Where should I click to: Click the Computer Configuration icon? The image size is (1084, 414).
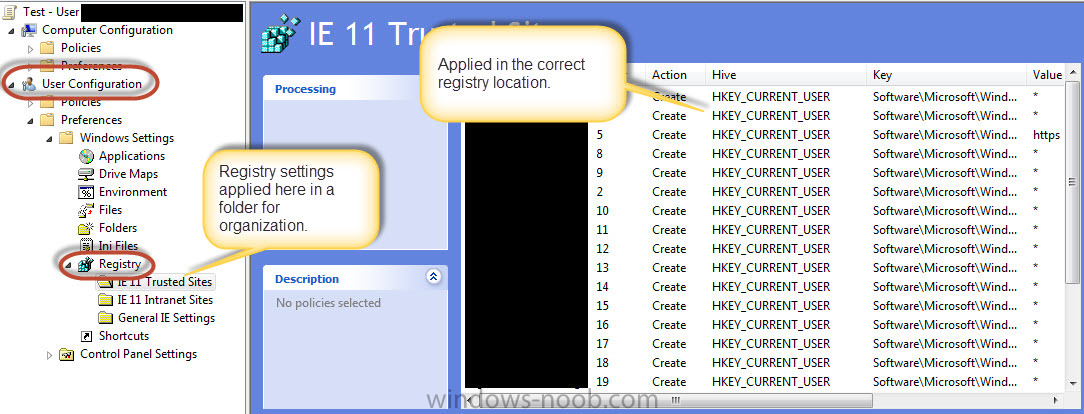(29, 30)
